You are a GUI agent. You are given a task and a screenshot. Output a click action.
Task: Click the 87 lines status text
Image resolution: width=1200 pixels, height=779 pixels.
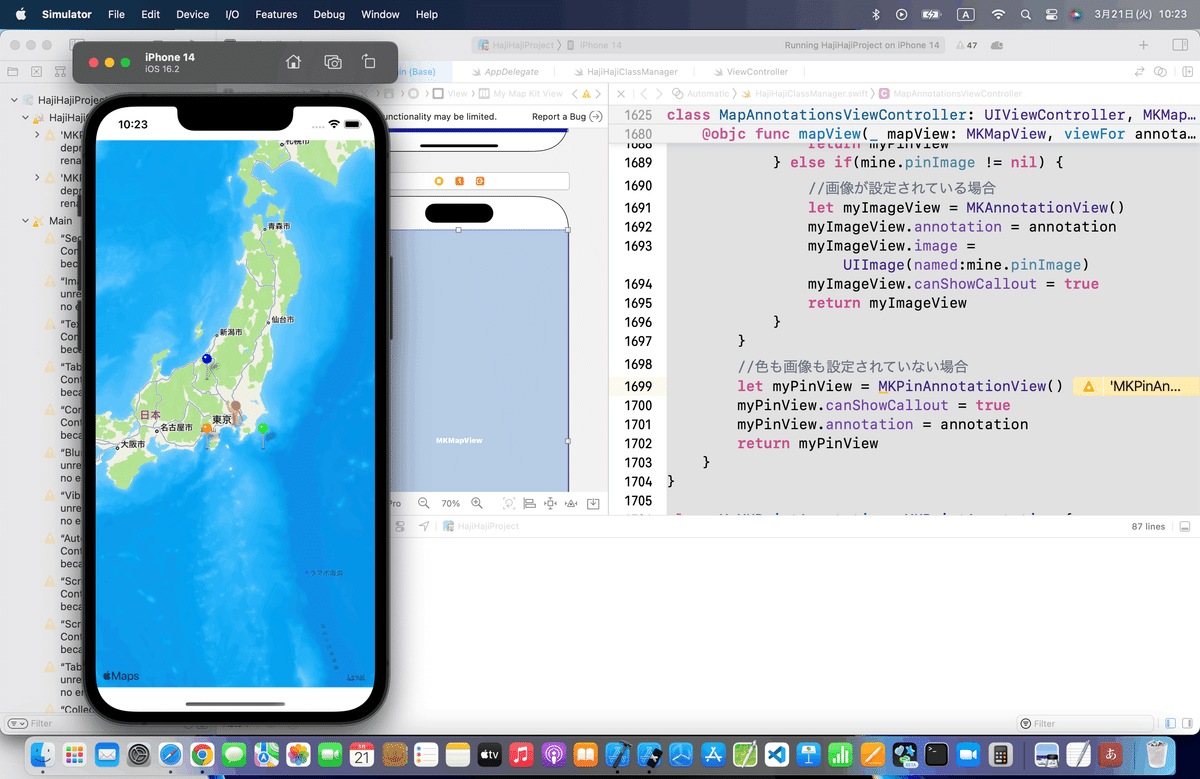tap(1148, 526)
